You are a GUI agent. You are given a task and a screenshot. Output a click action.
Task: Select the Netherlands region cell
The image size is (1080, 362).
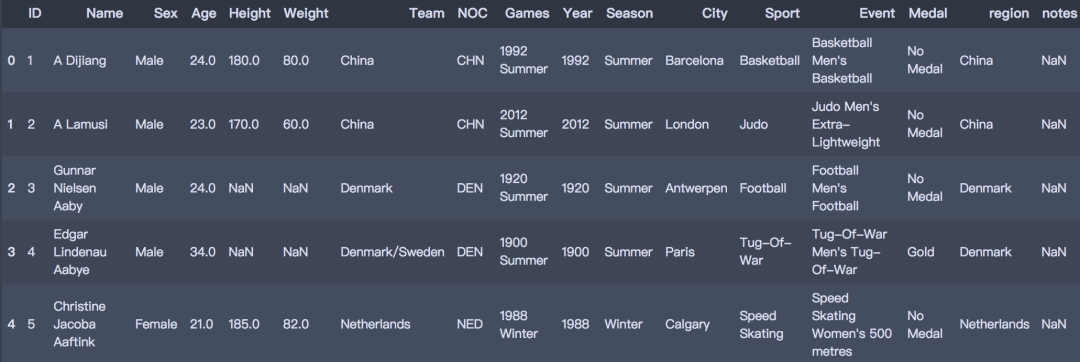[995, 324]
